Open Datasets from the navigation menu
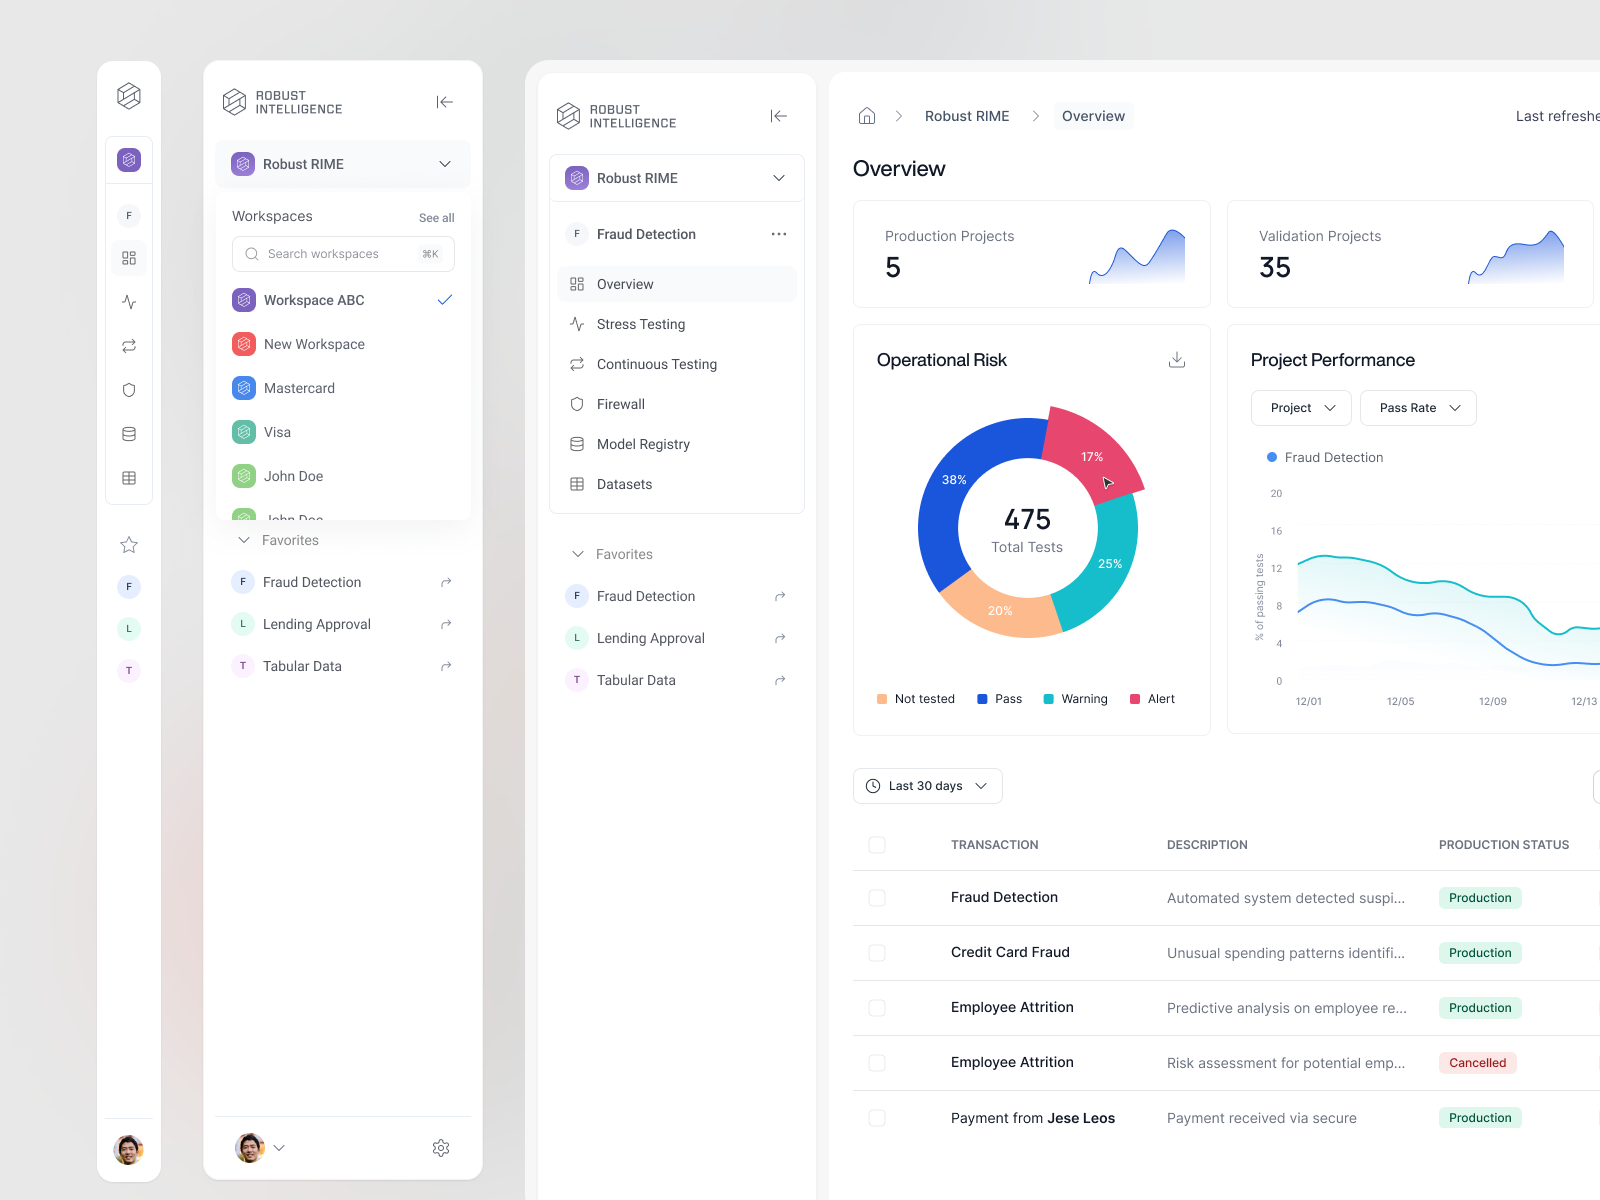Viewport: 1600px width, 1200px height. coord(625,484)
